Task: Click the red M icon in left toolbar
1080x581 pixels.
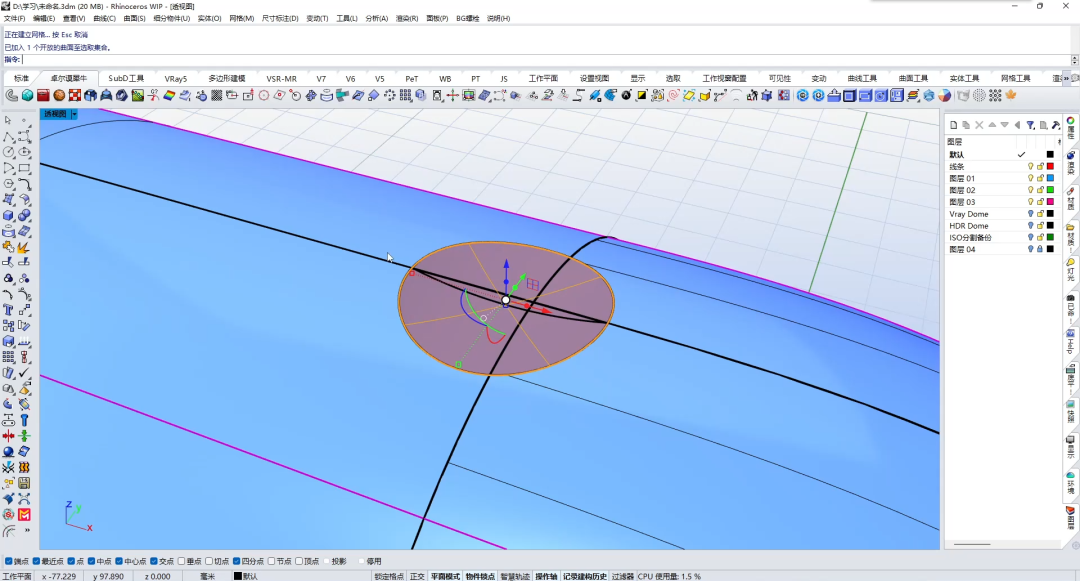Action: [x=24, y=514]
